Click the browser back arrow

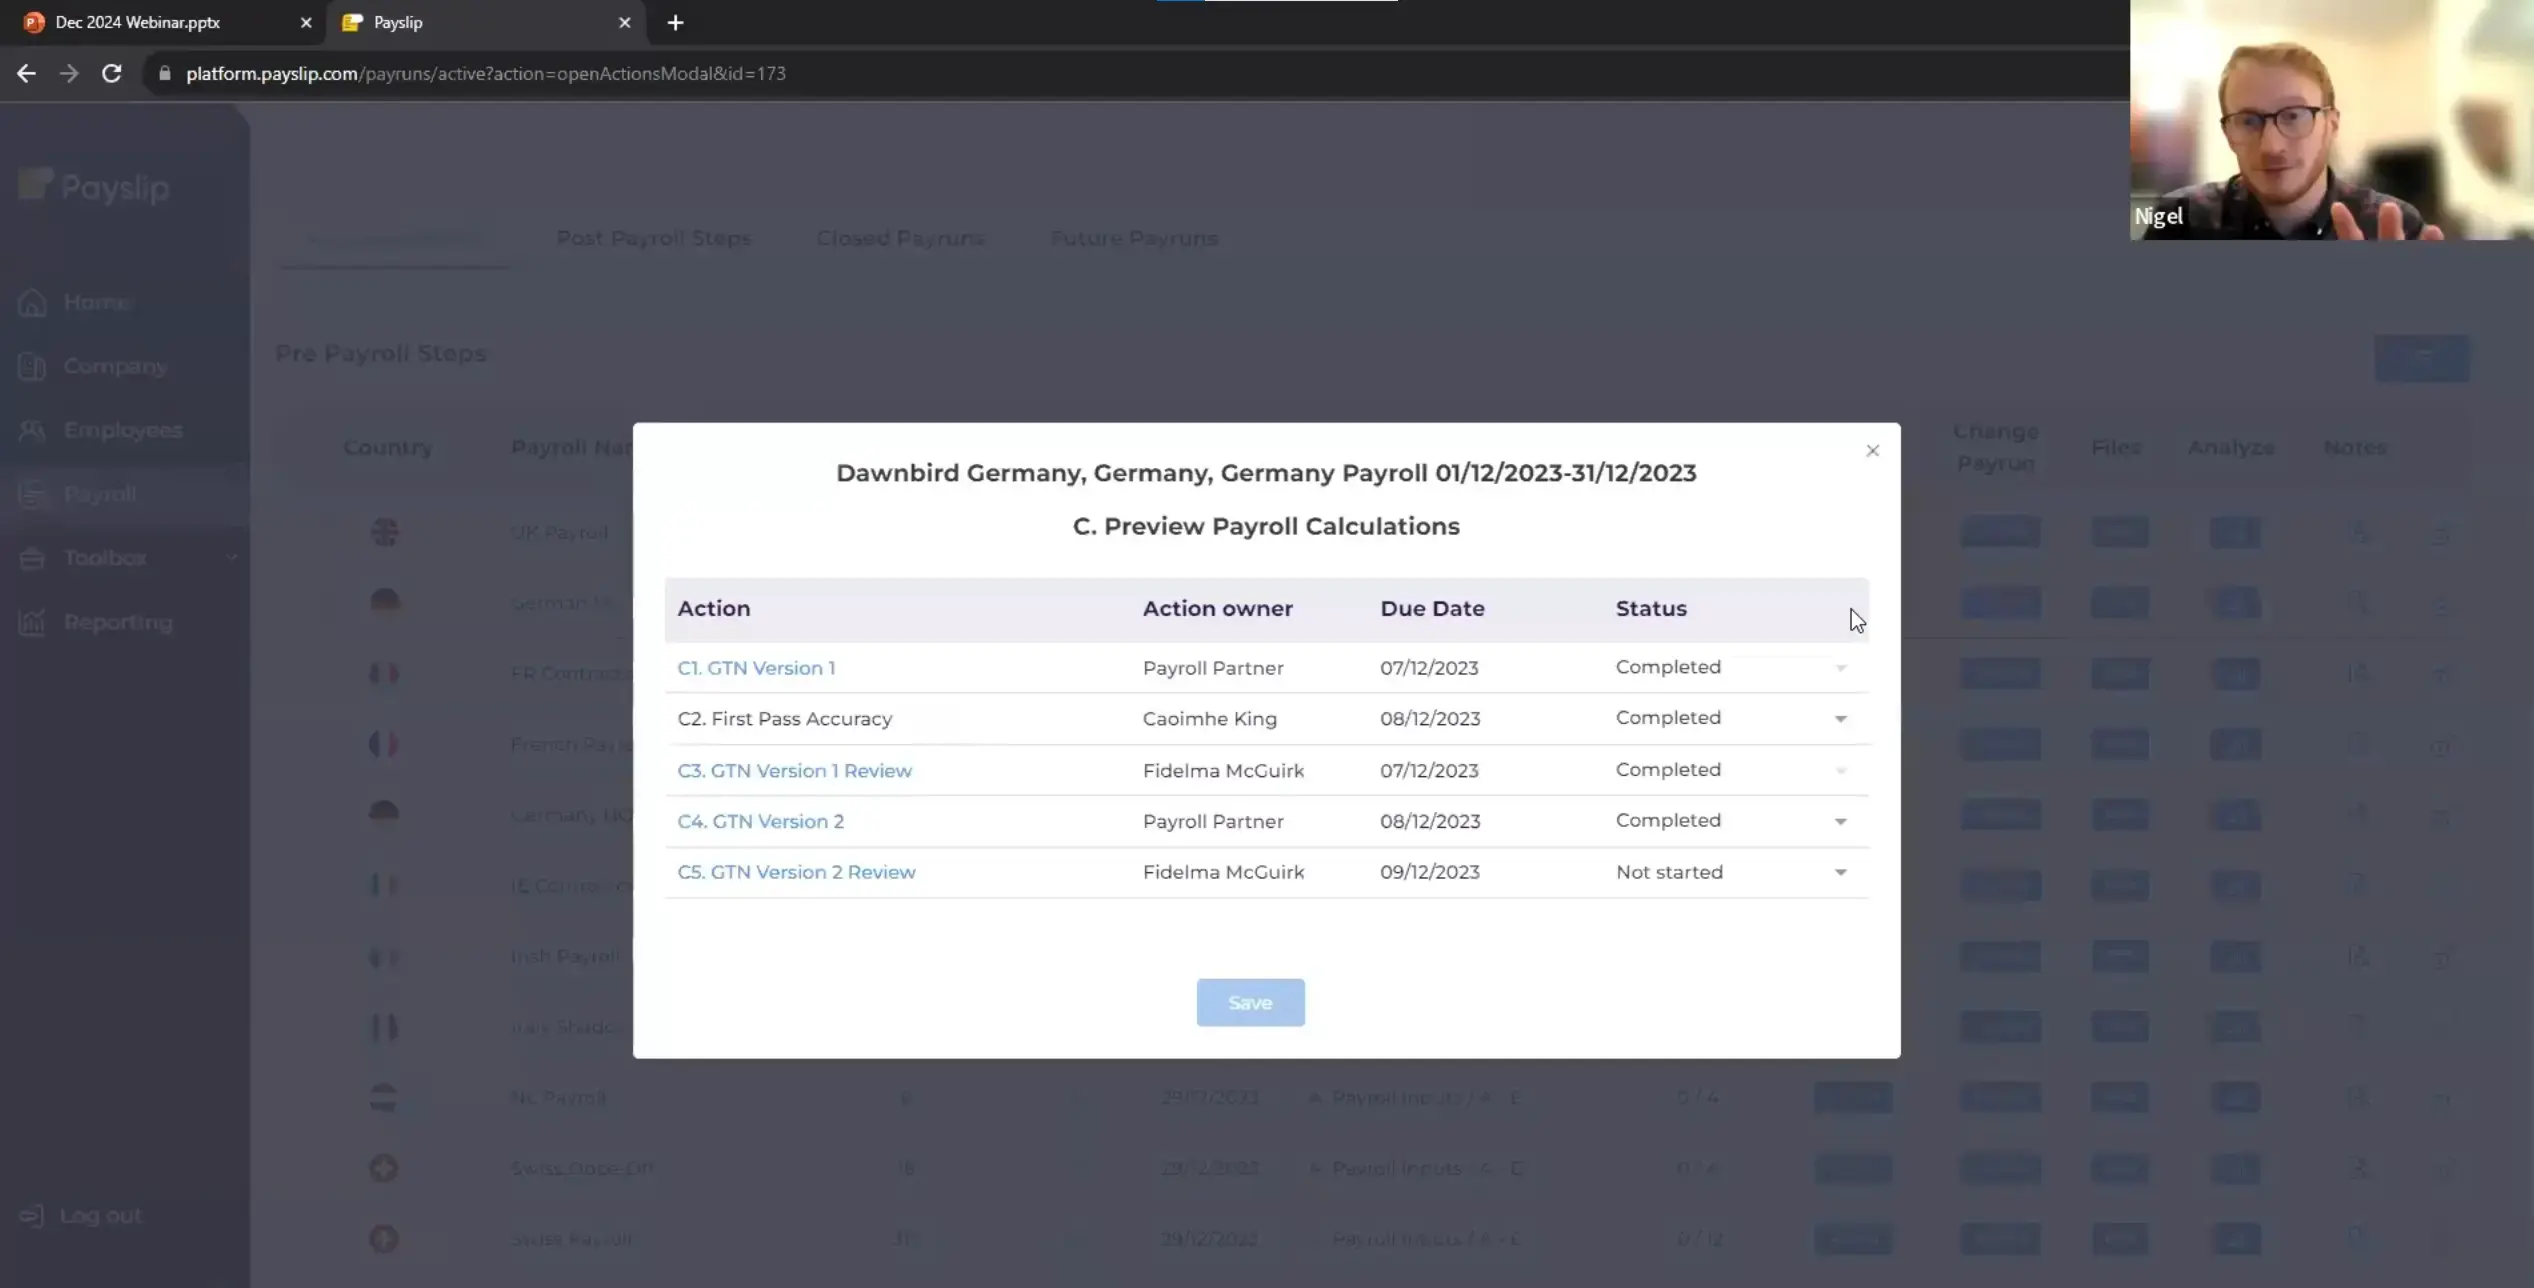[x=26, y=73]
